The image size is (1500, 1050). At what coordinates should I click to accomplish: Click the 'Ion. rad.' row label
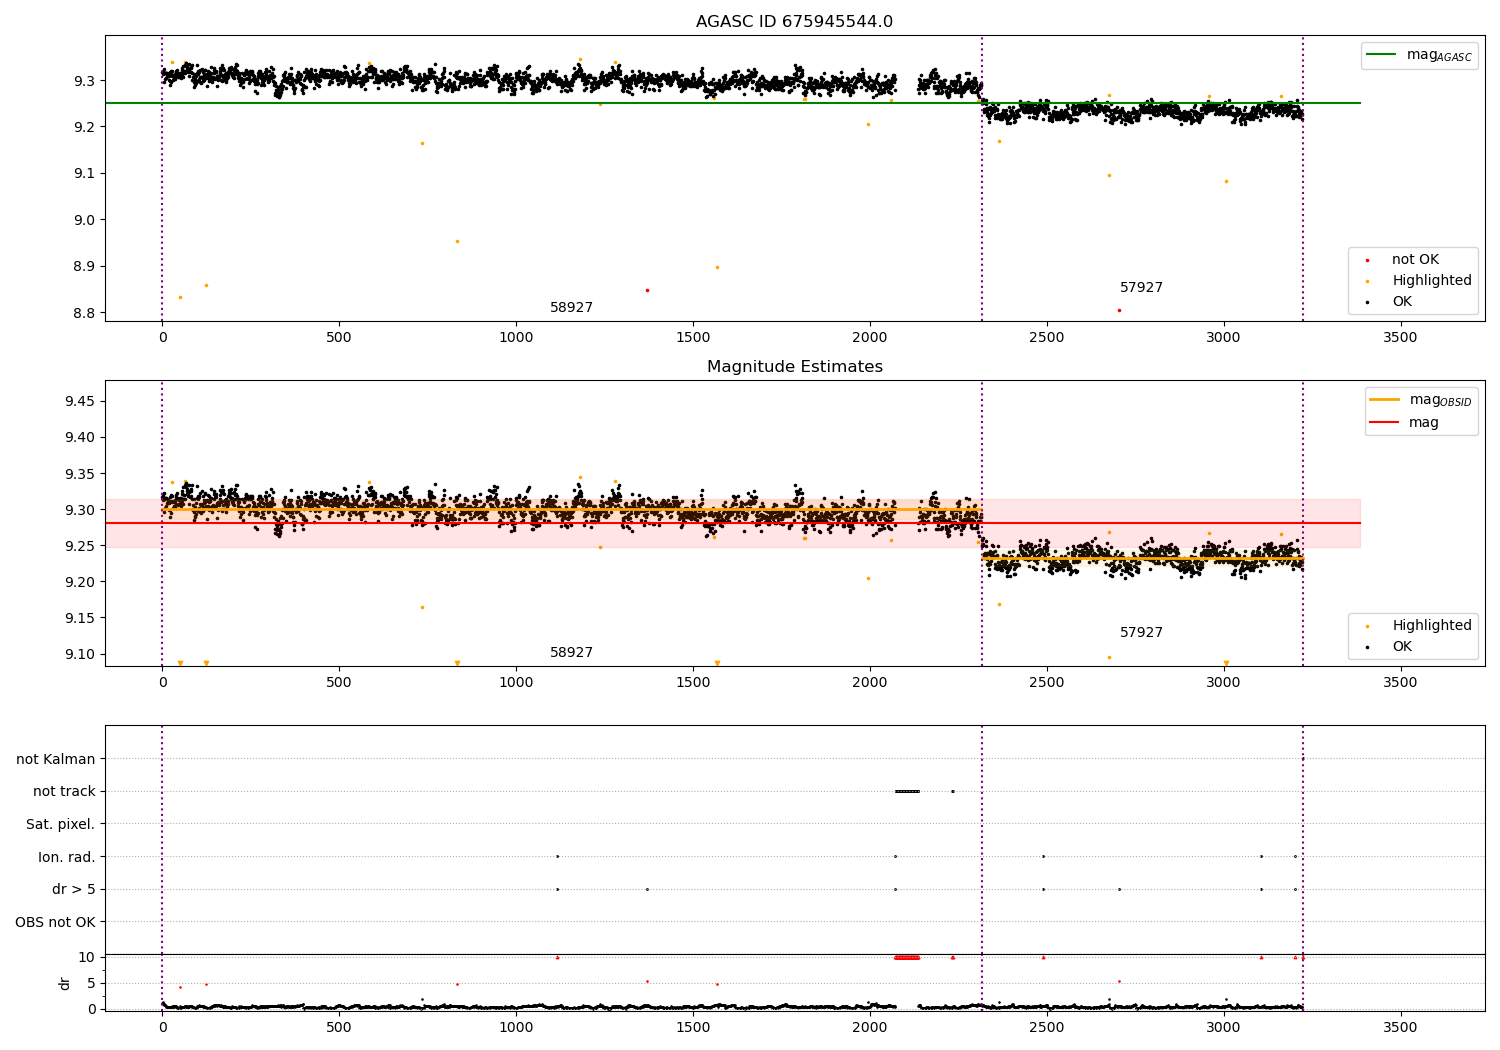67,857
